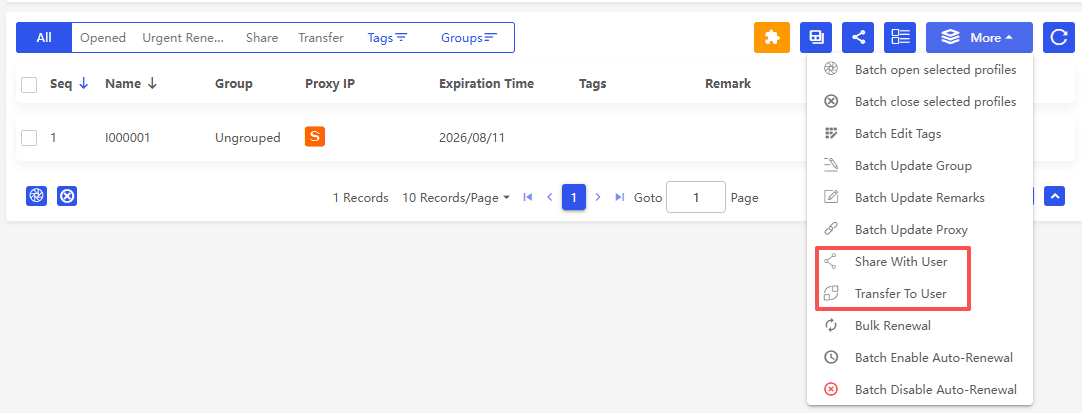The image size is (1082, 413).
Task: Choose Share With User
Action: pyautogui.click(x=920, y=262)
